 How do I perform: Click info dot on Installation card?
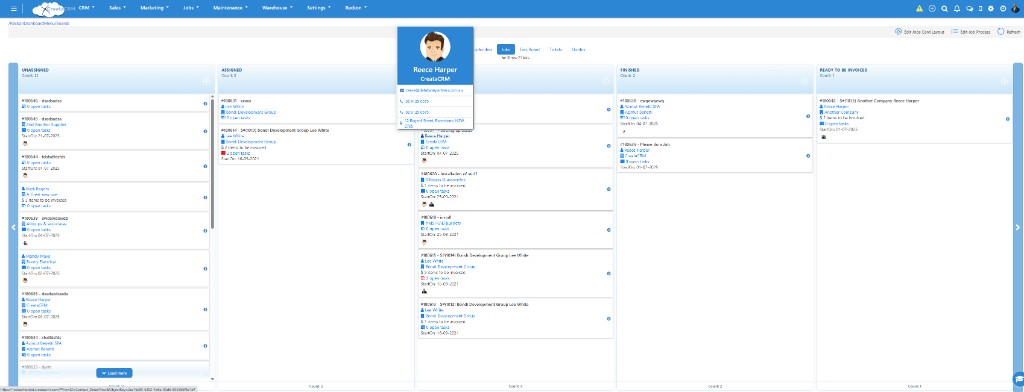609,189
